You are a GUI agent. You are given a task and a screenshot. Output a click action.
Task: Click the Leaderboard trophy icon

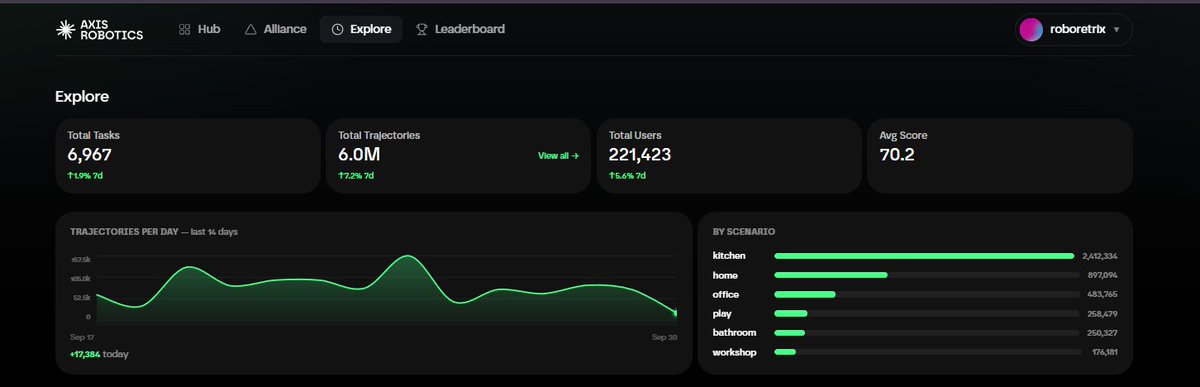(422, 29)
